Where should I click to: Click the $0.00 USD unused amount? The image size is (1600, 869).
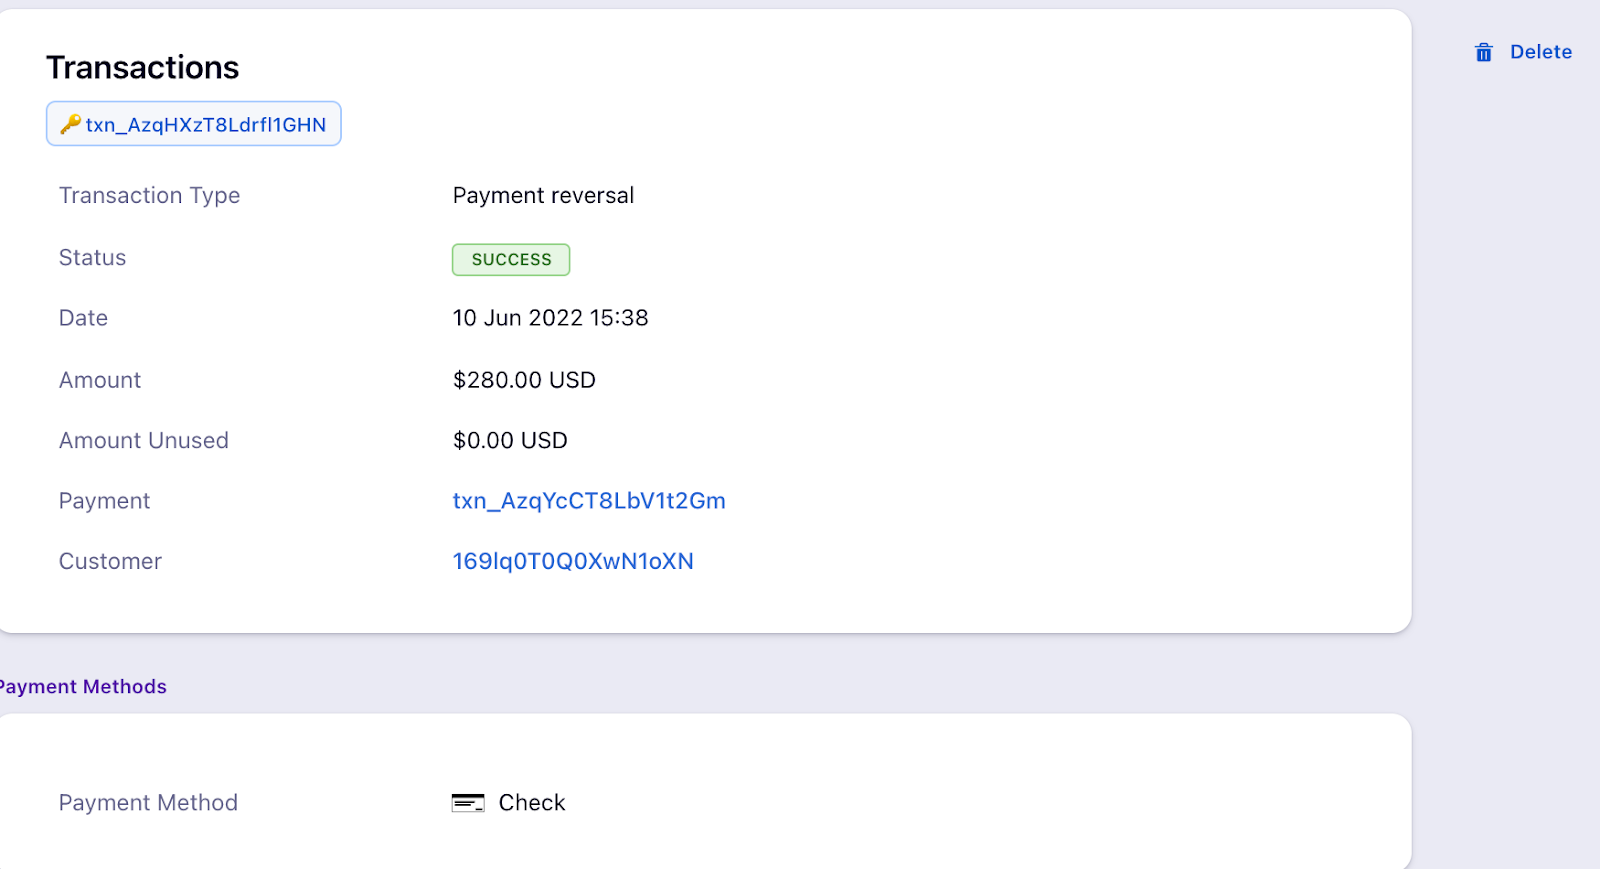click(510, 441)
